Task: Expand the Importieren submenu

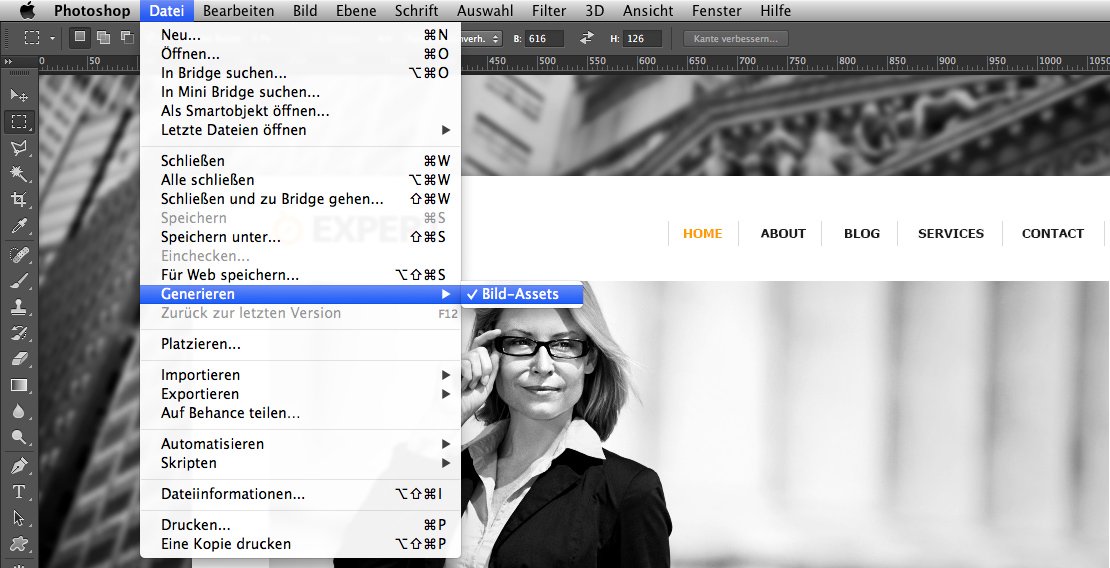Action: [x=300, y=375]
